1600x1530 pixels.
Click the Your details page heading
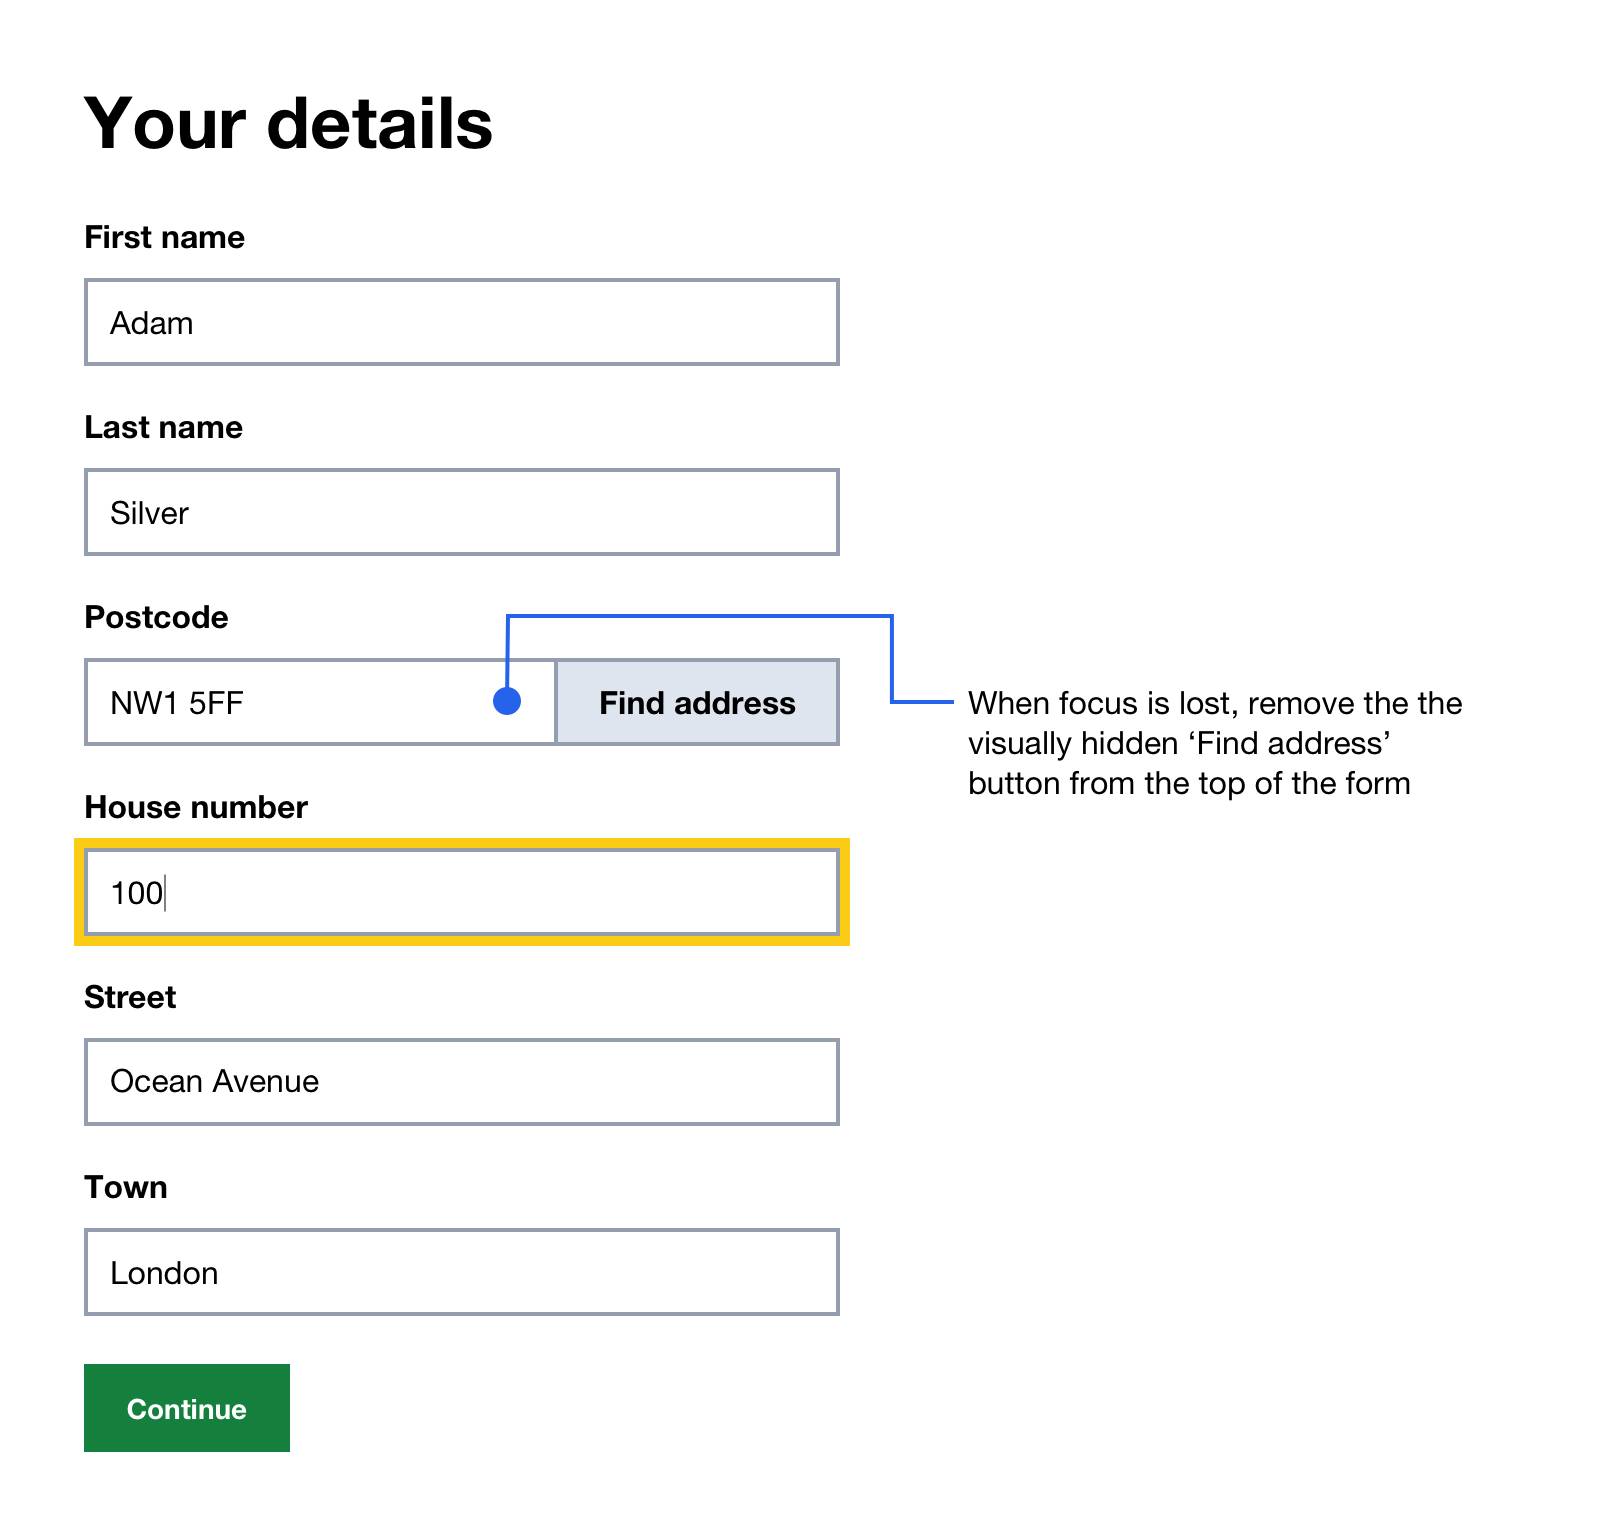tap(288, 122)
